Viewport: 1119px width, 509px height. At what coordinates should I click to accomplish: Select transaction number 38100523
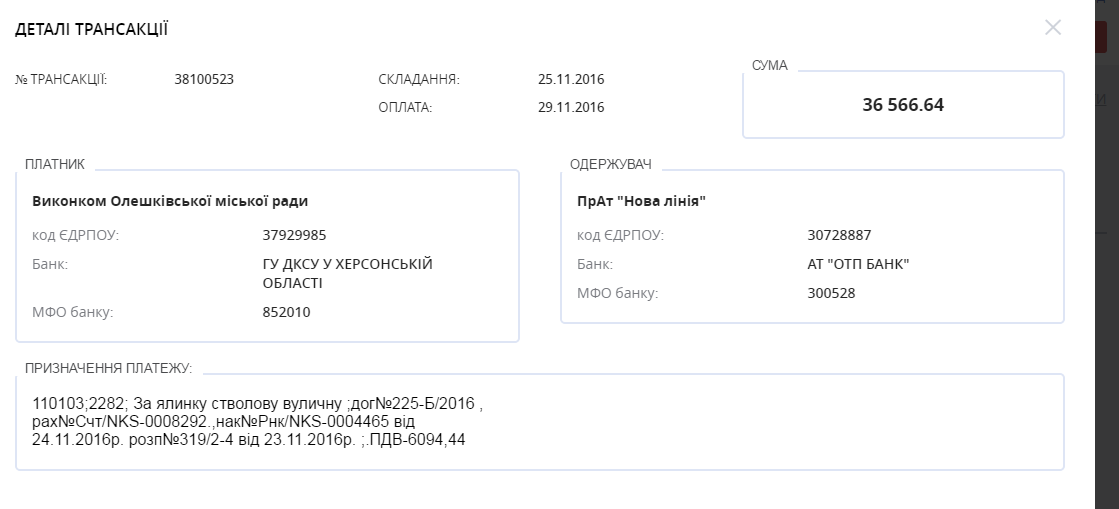(x=204, y=79)
